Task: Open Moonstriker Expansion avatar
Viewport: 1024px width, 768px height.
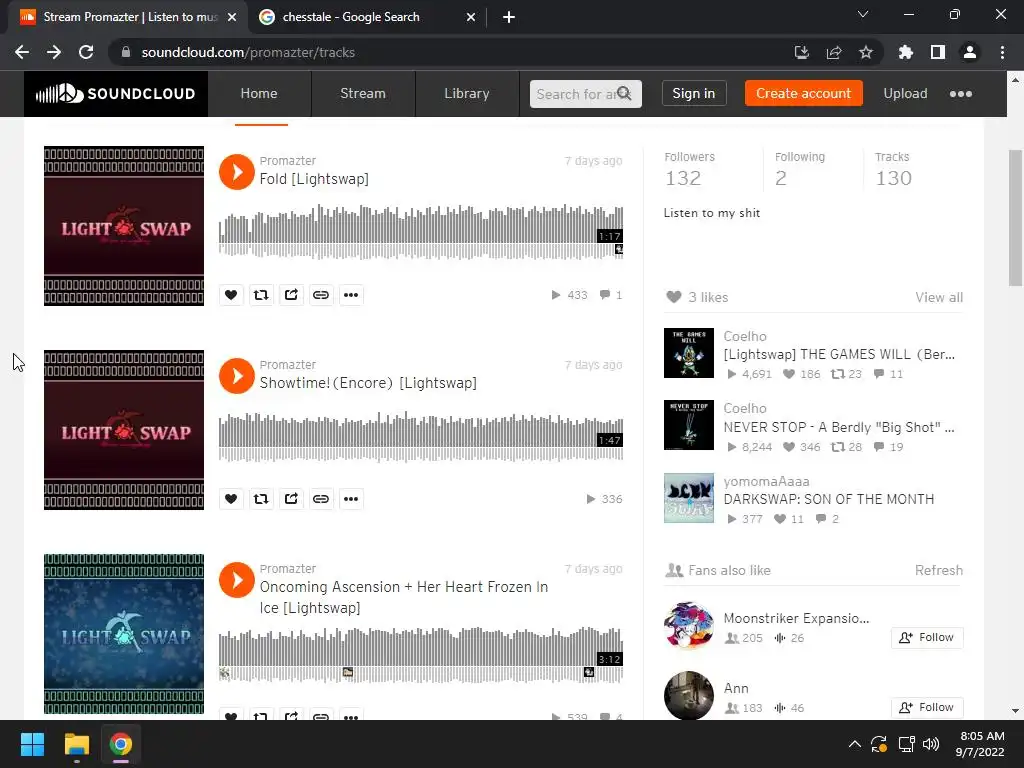Action: tap(689, 626)
